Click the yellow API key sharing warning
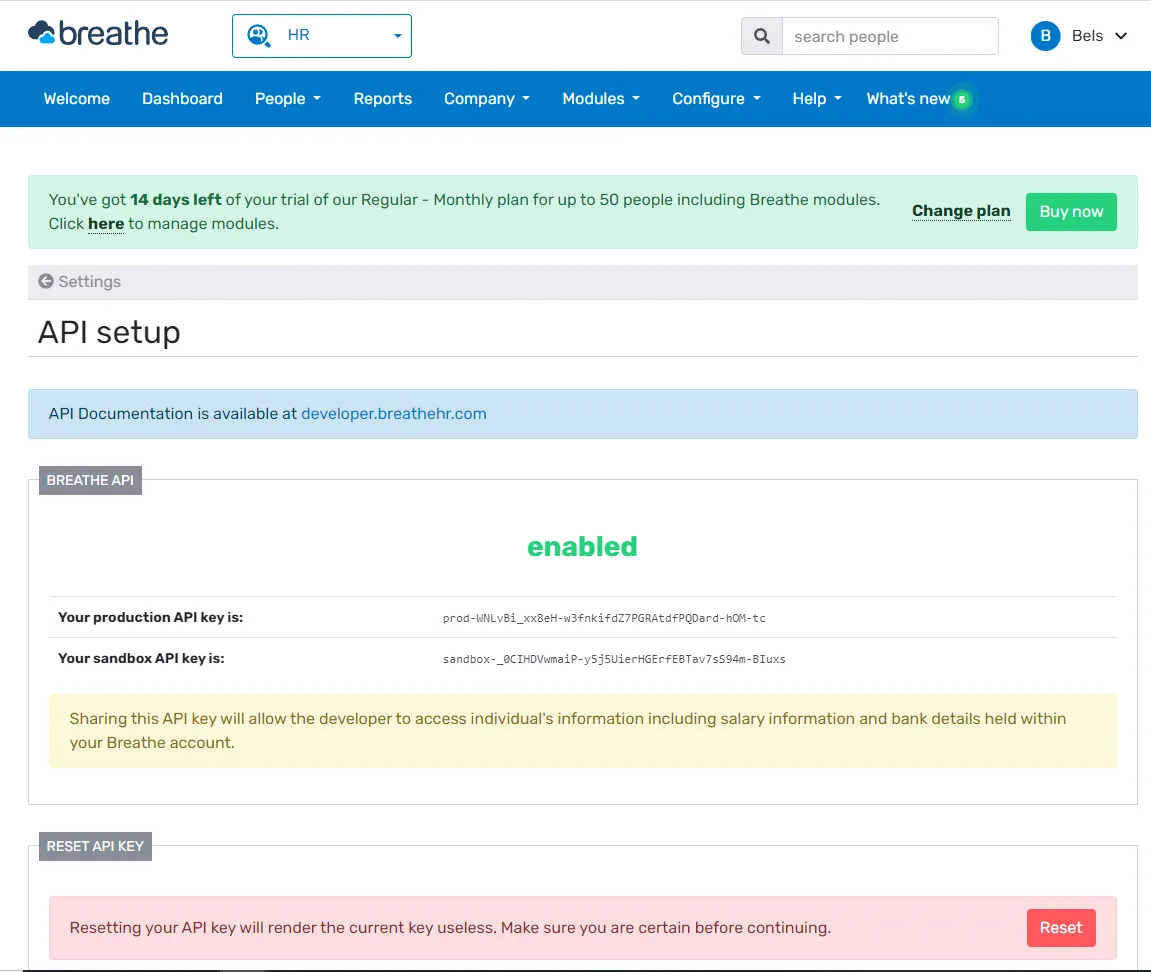The width and height of the screenshot is (1151, 972). [583, 731]
